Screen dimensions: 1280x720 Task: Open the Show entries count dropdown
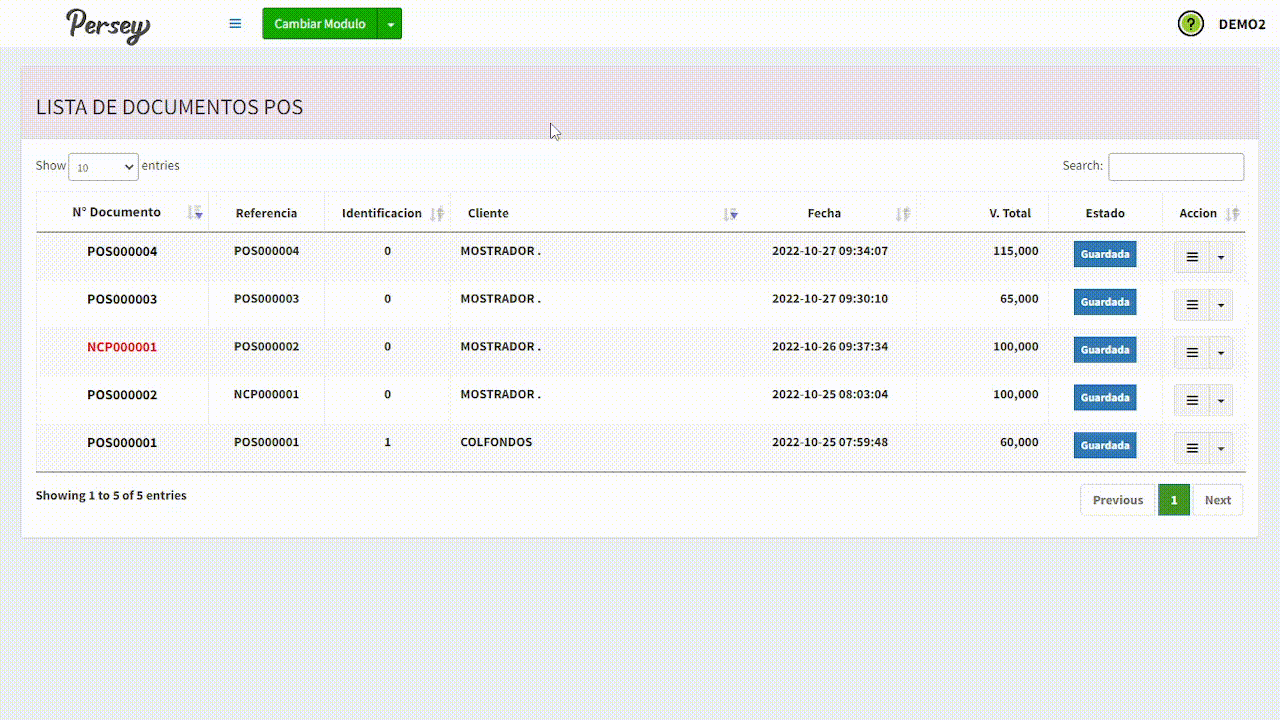click(103, 167)
